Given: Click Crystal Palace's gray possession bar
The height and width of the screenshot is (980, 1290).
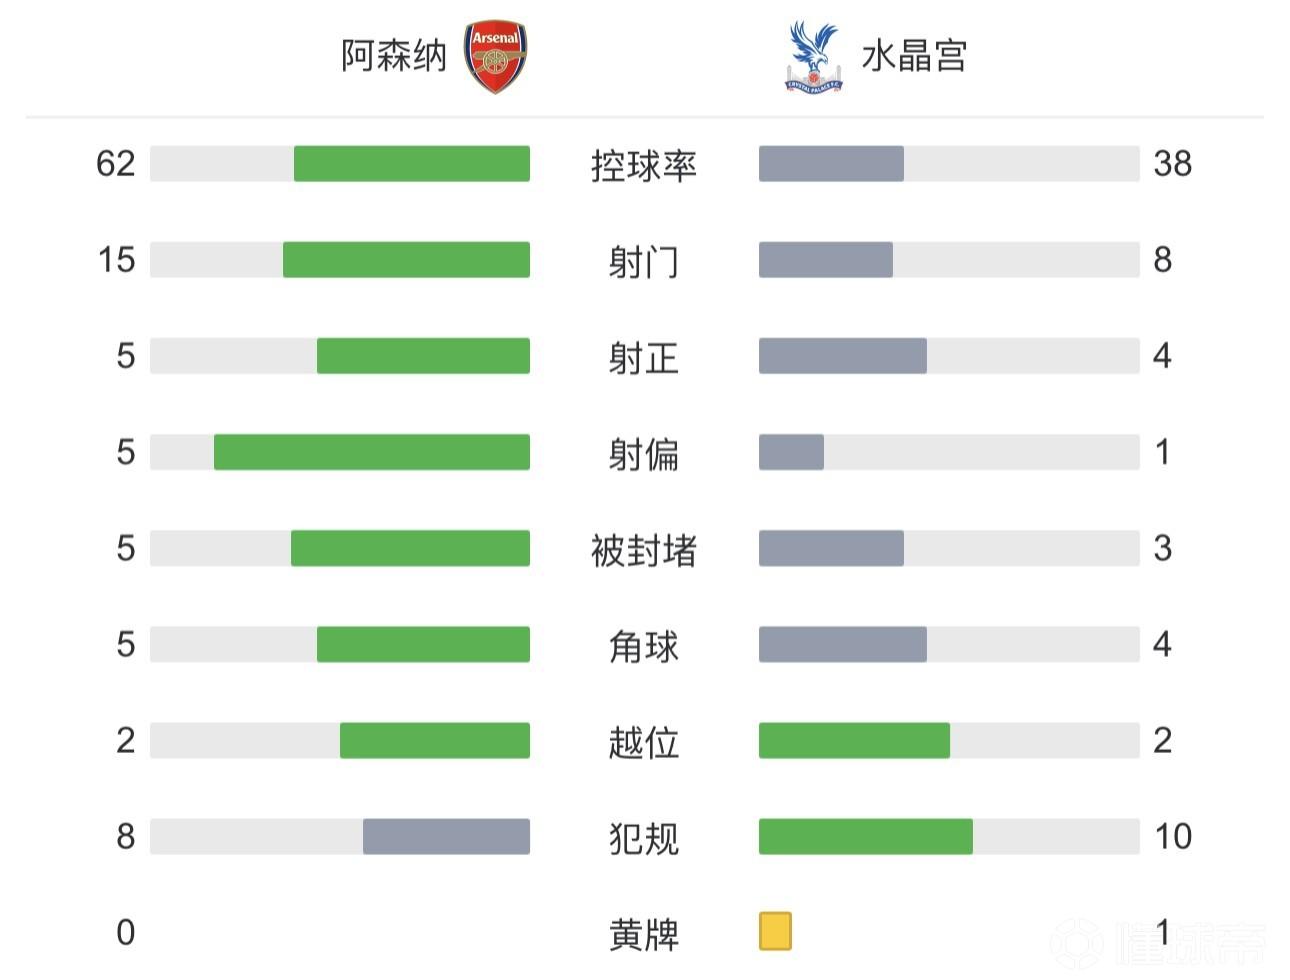Looking at the screenshot, I should pos(831,164).
